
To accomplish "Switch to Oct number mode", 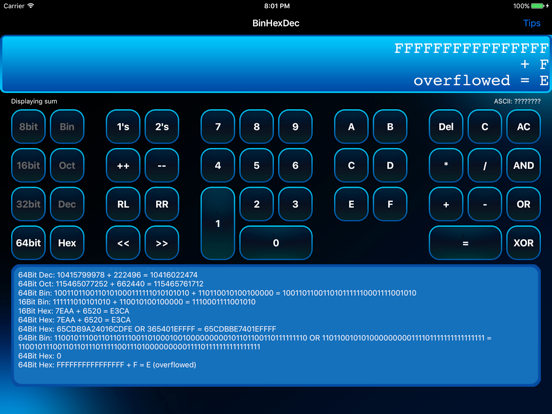I will click(x=67, y=165).
